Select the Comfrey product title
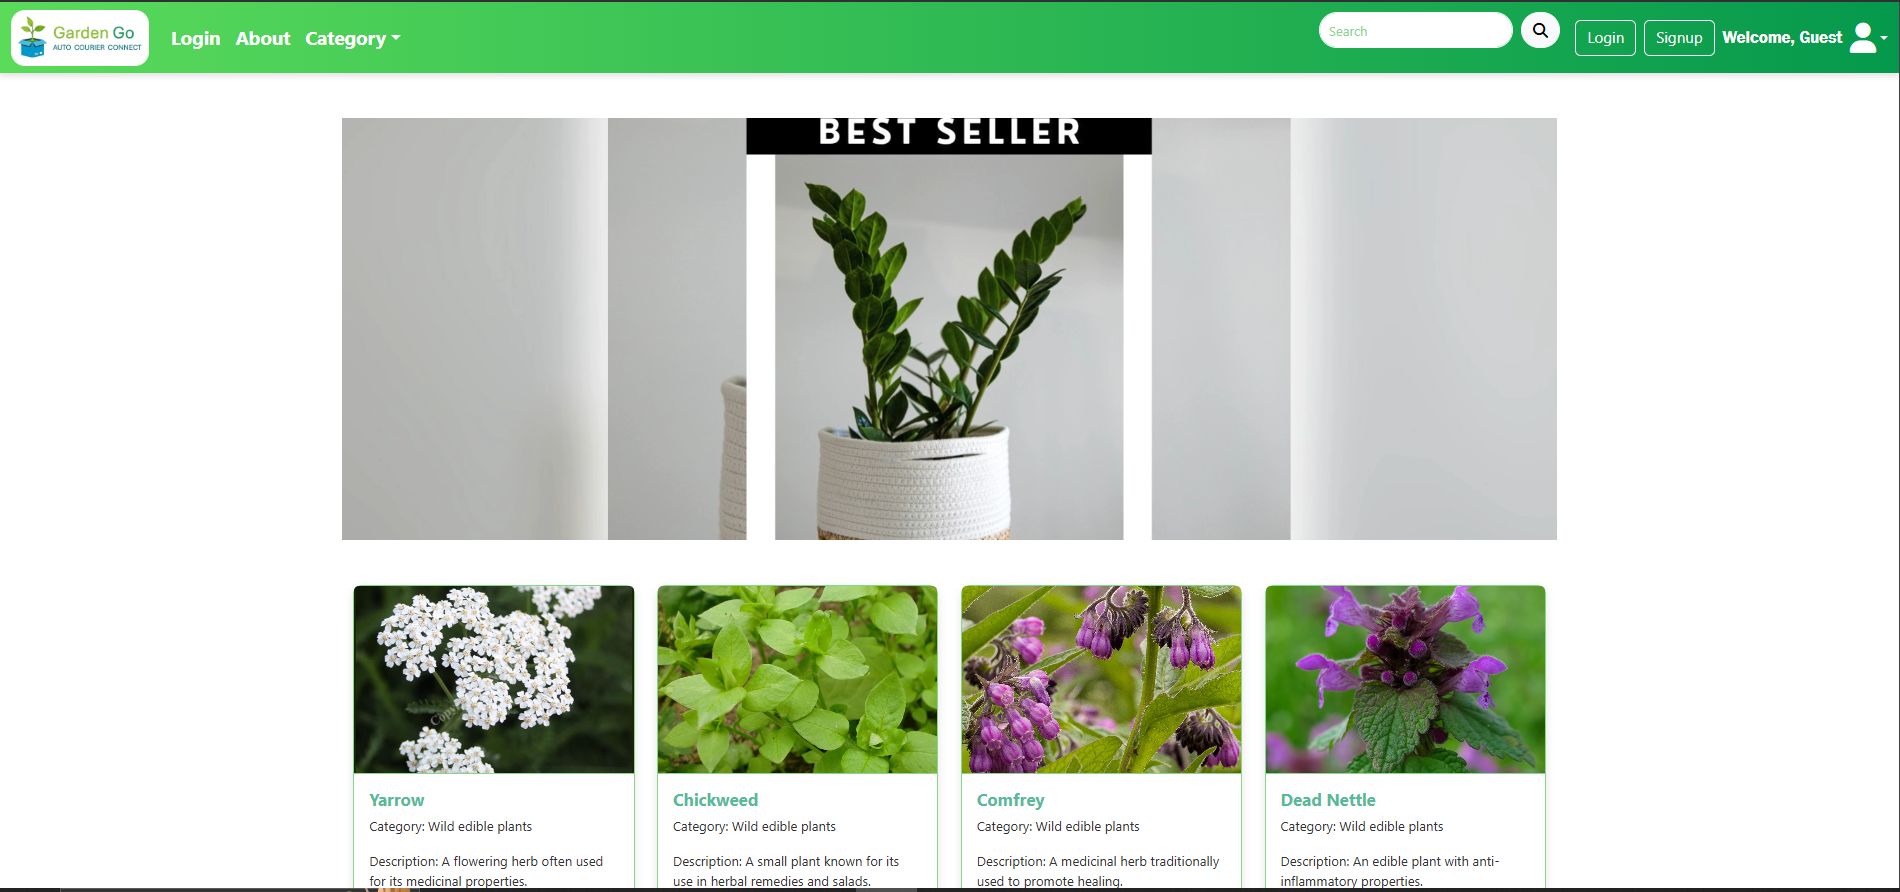 click(x=1010, y=800)
